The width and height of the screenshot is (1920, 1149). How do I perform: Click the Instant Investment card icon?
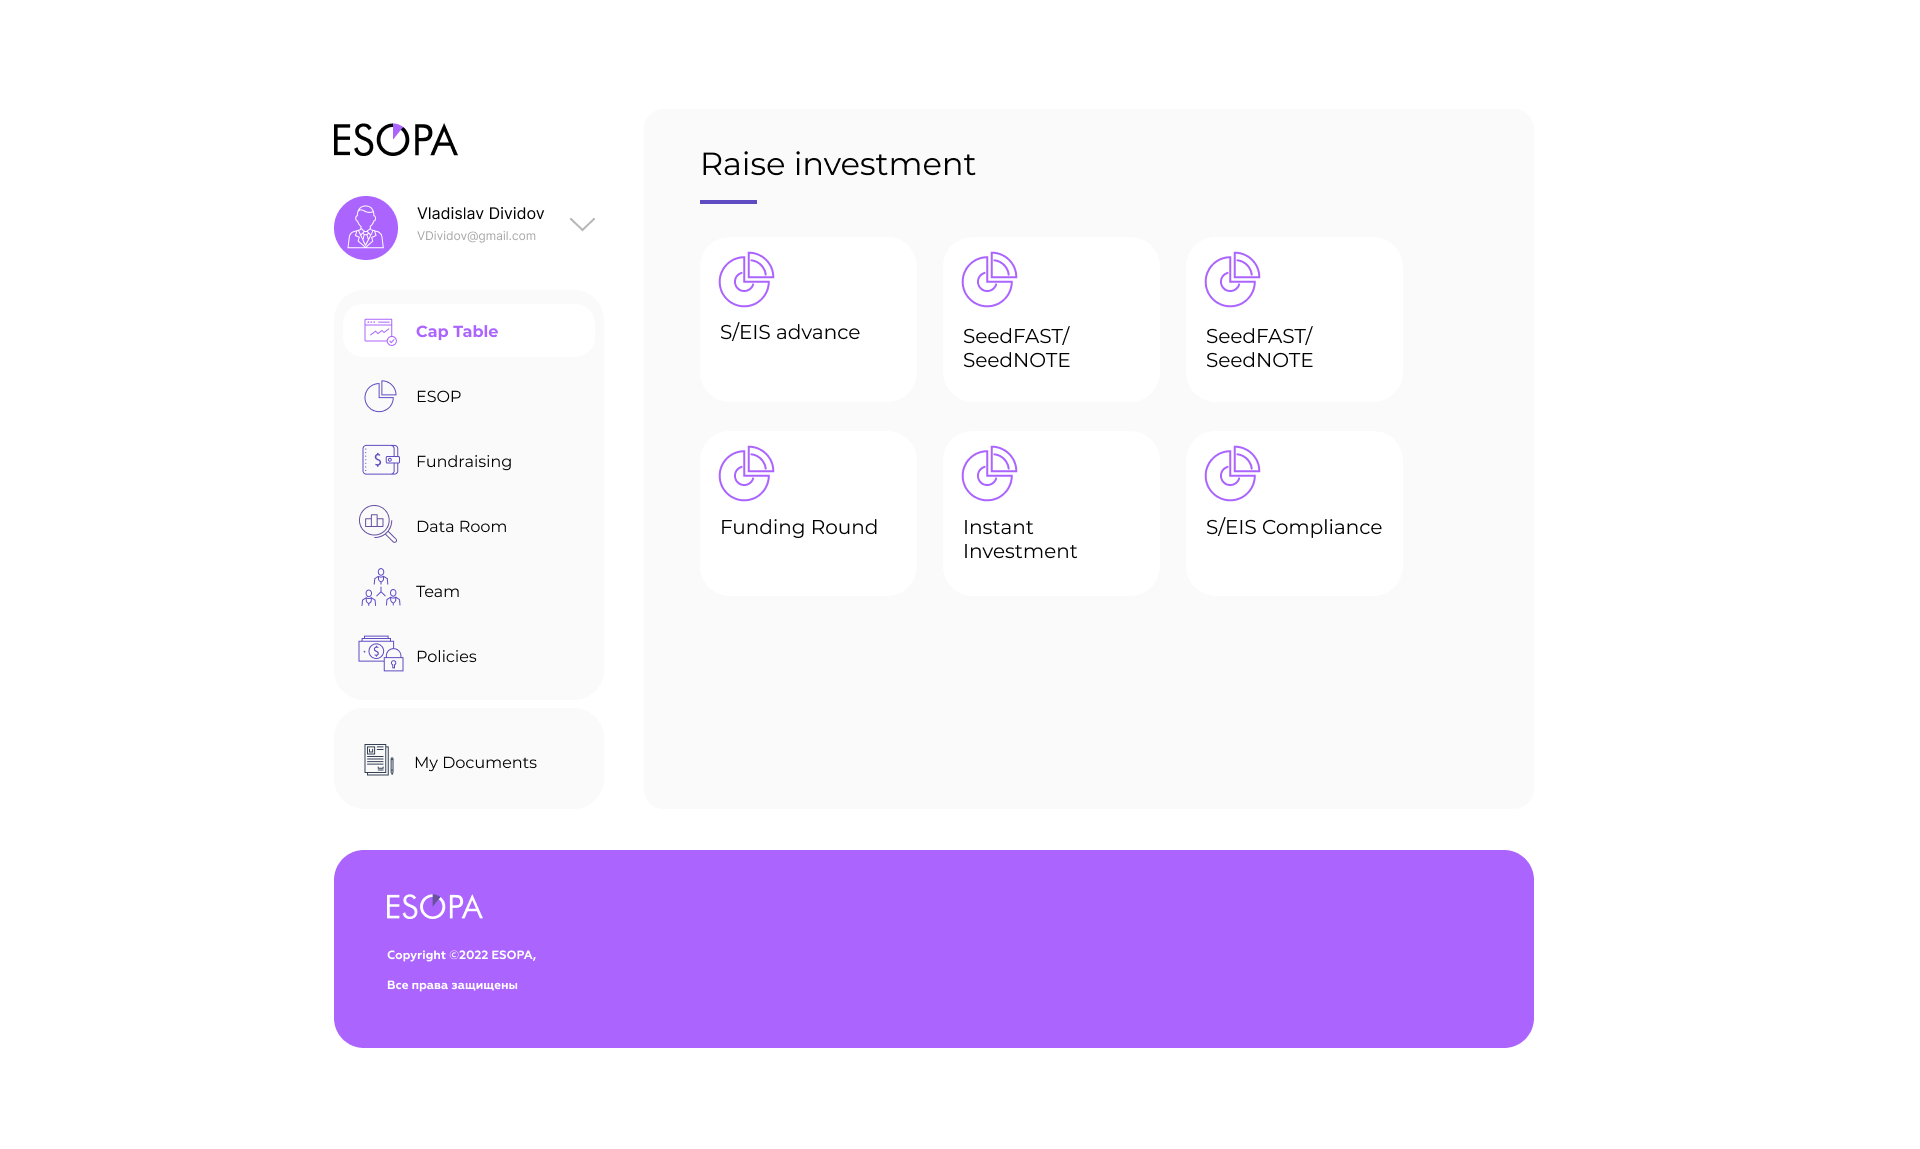click(989, 474)
